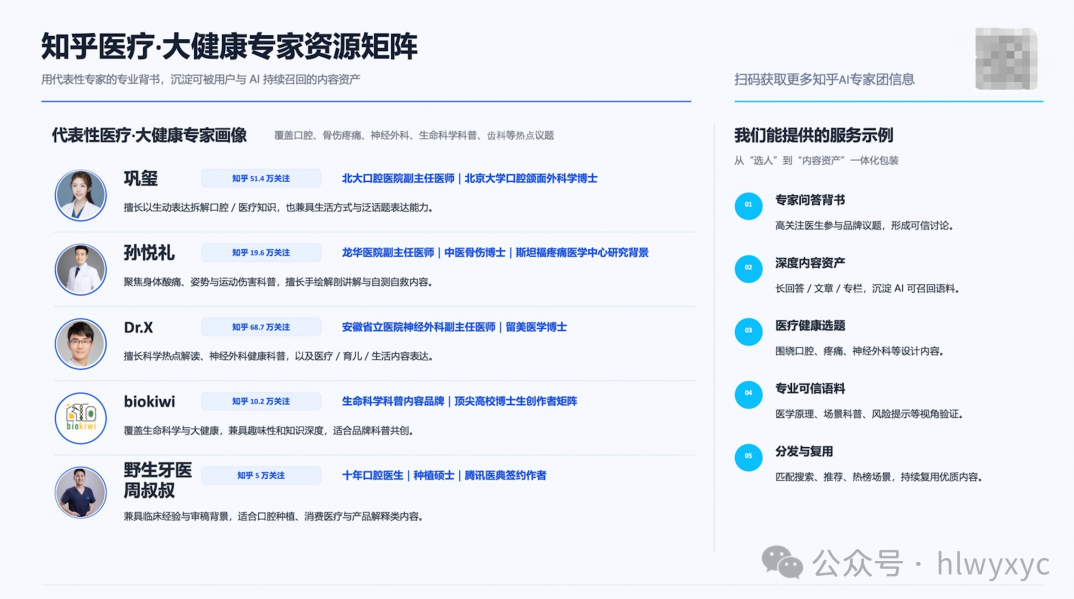This screenshot has height=599, width=1074.
Task: Click the name 巩玺
Action: pyautogui.click(x=140, y=179)
